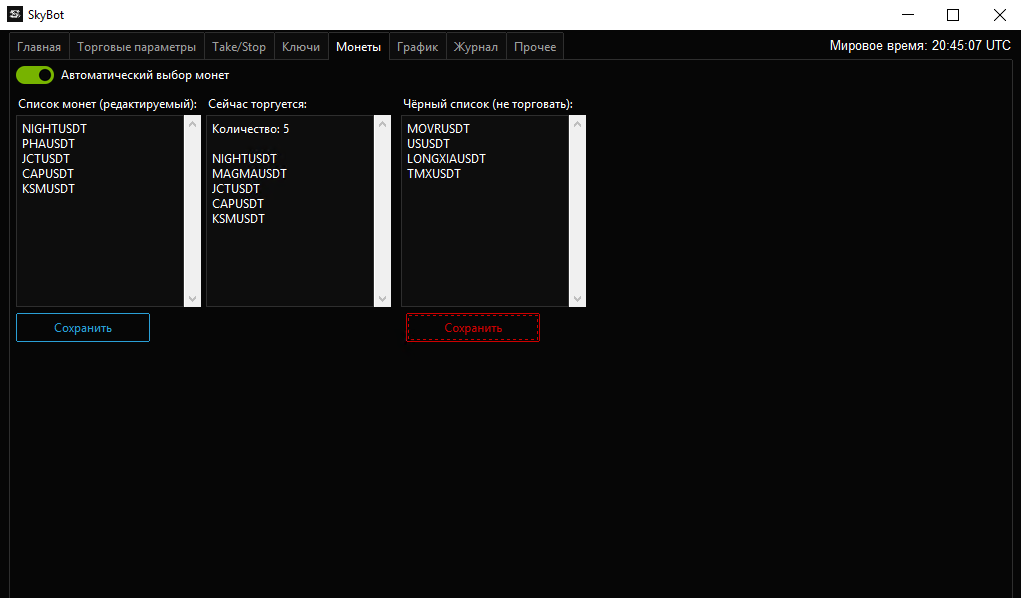Select CAPUSDT in the currently trading list
Screen dimensions: 1021x598
tap(238, 204)
